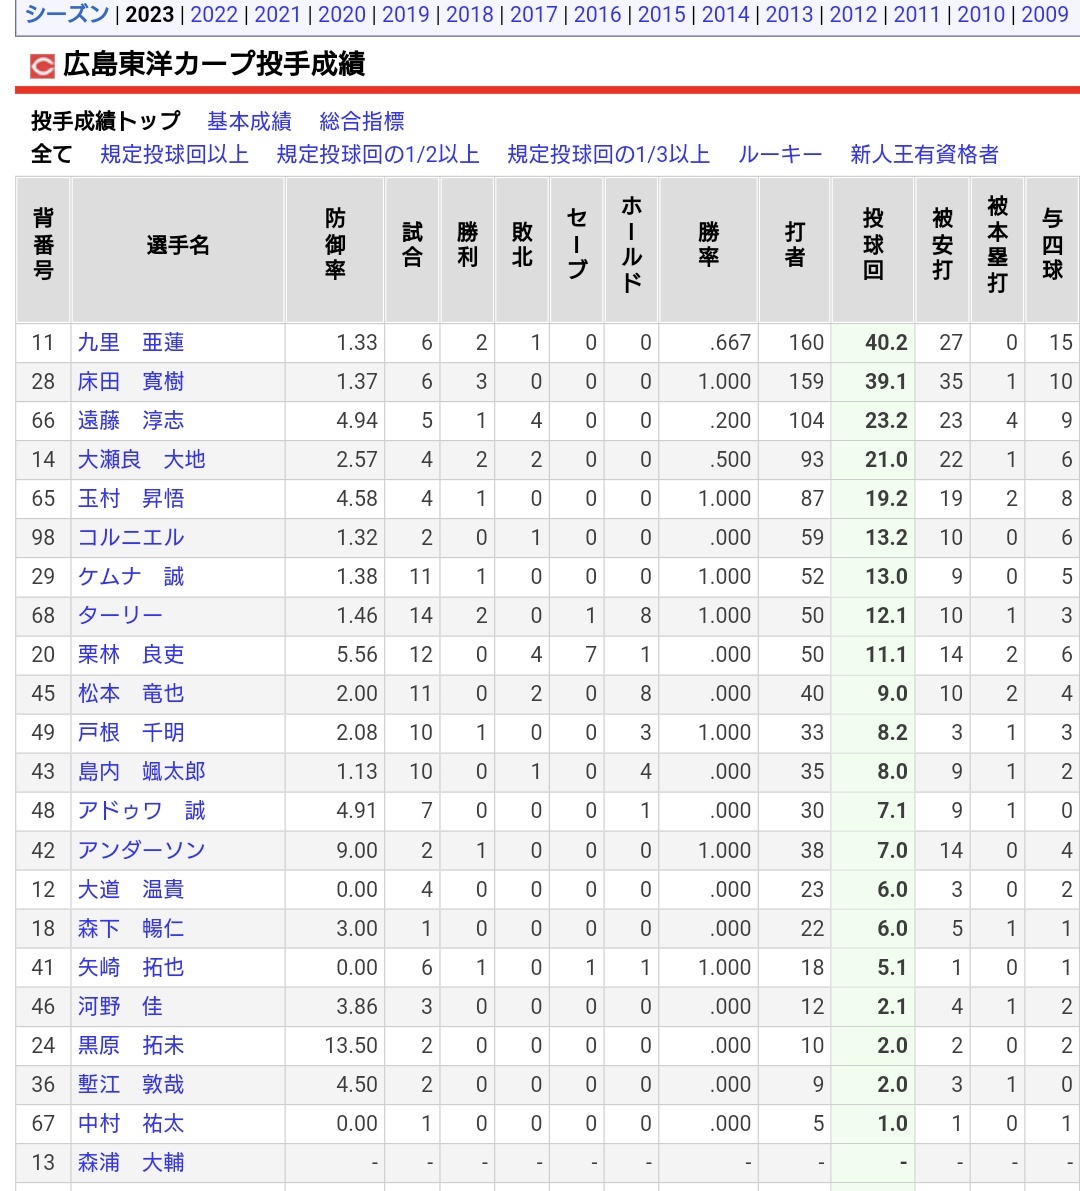The height and width of the screenshot is (1191, 1080).
Task: Open the 2013 season link
Action: tap(789, 14)
